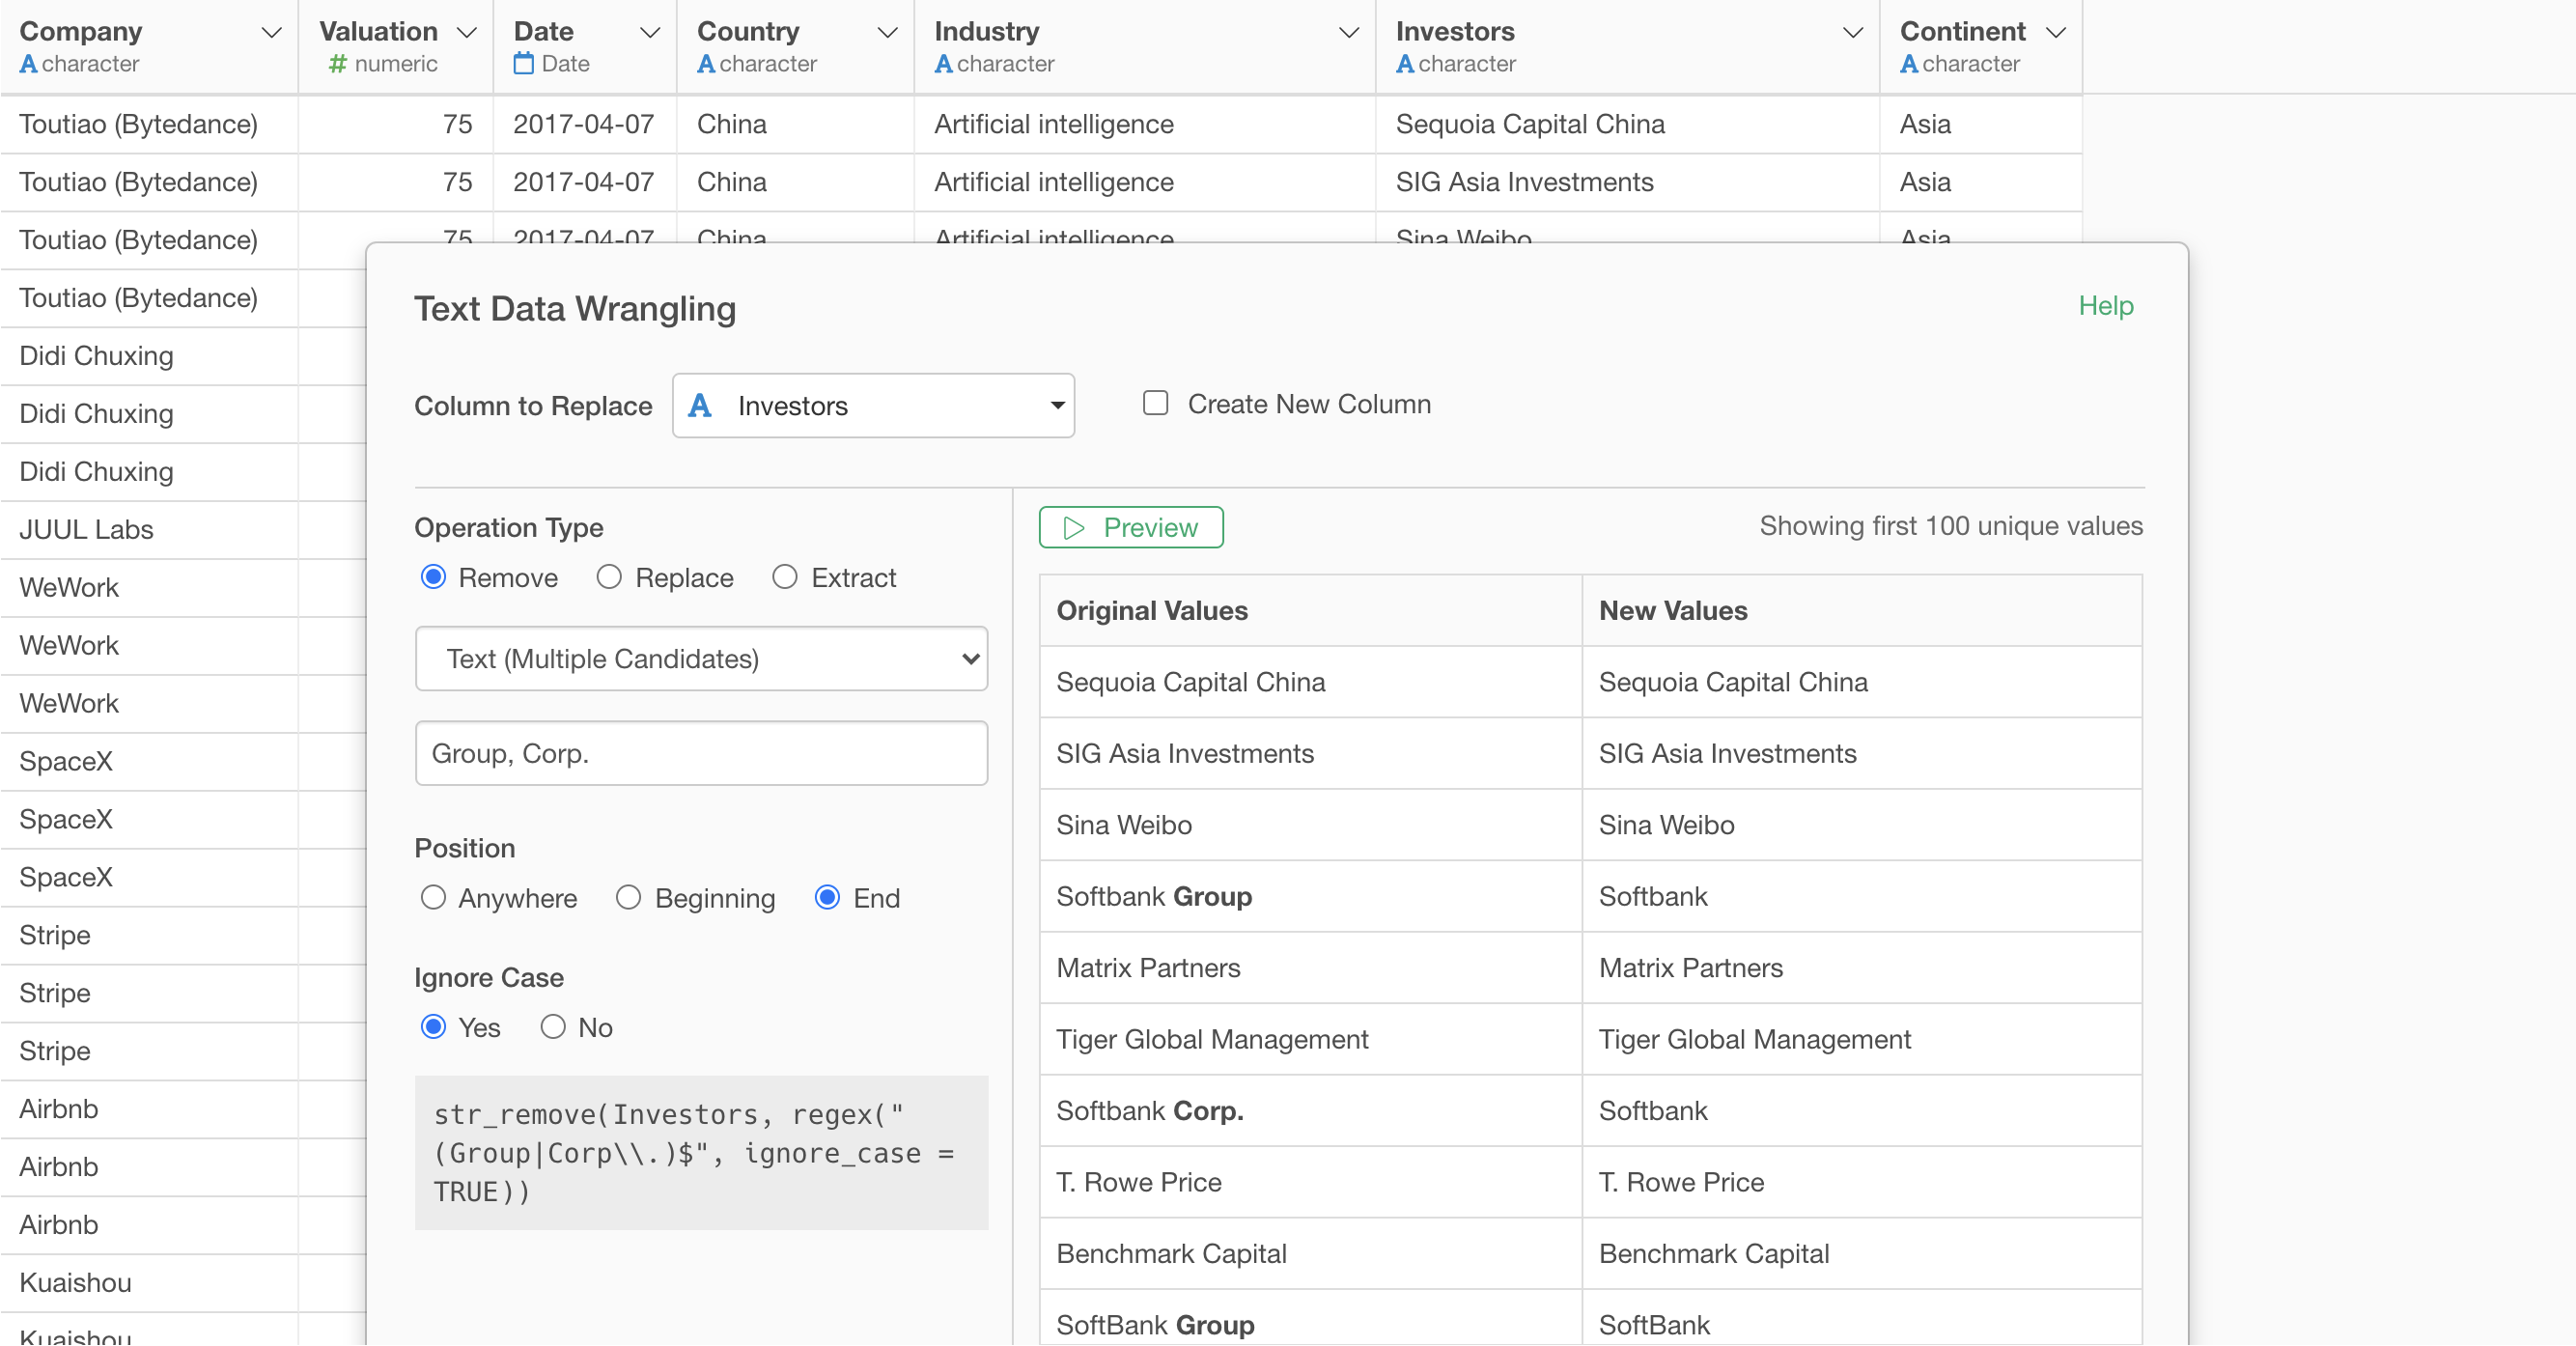Click the generated str_remove code box
The image size is (2576, 1346).
701,1153
